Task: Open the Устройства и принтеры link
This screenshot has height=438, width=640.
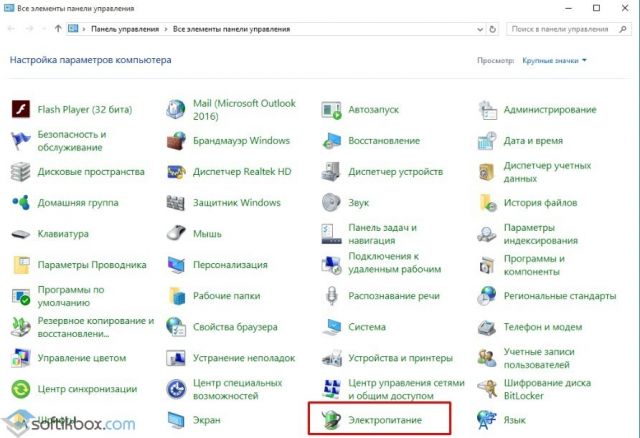Action: click(x=400, y=358)
